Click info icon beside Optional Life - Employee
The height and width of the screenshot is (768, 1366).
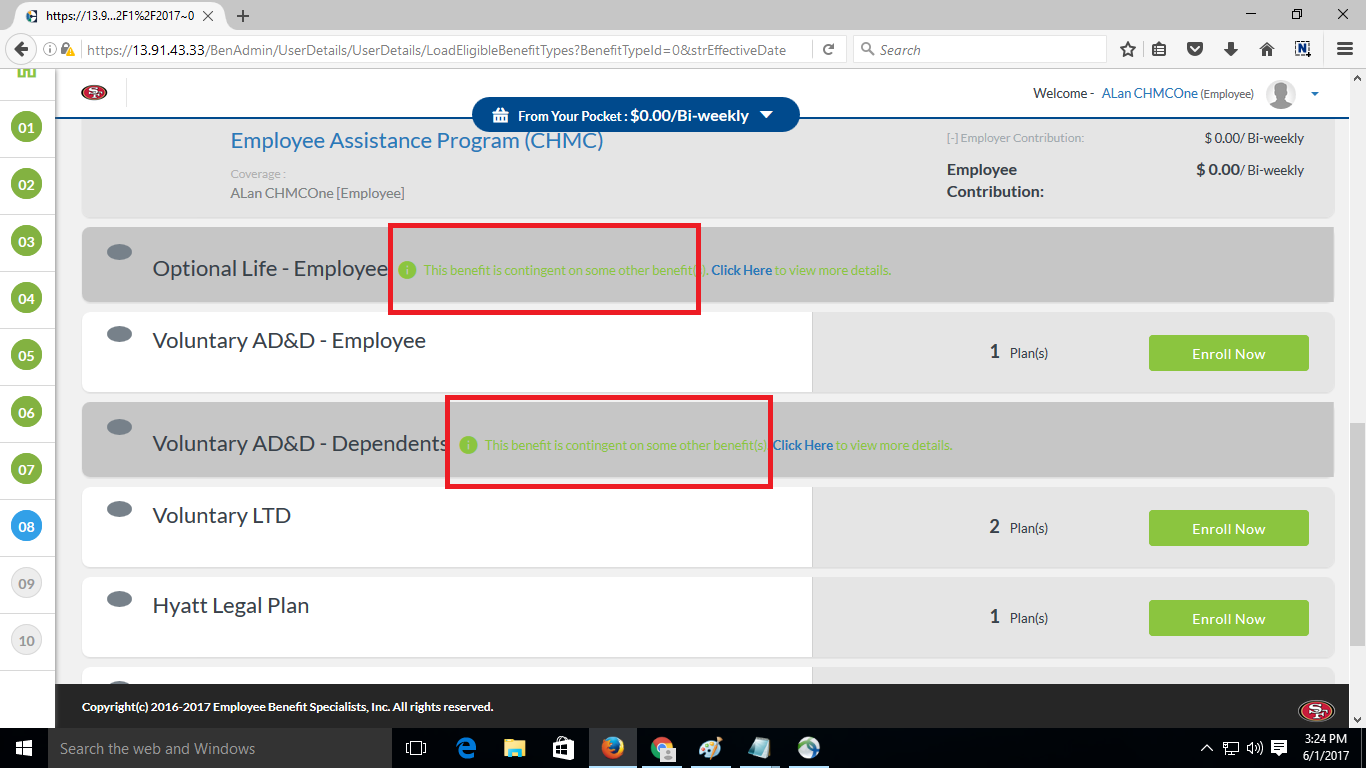click(407, 270)
